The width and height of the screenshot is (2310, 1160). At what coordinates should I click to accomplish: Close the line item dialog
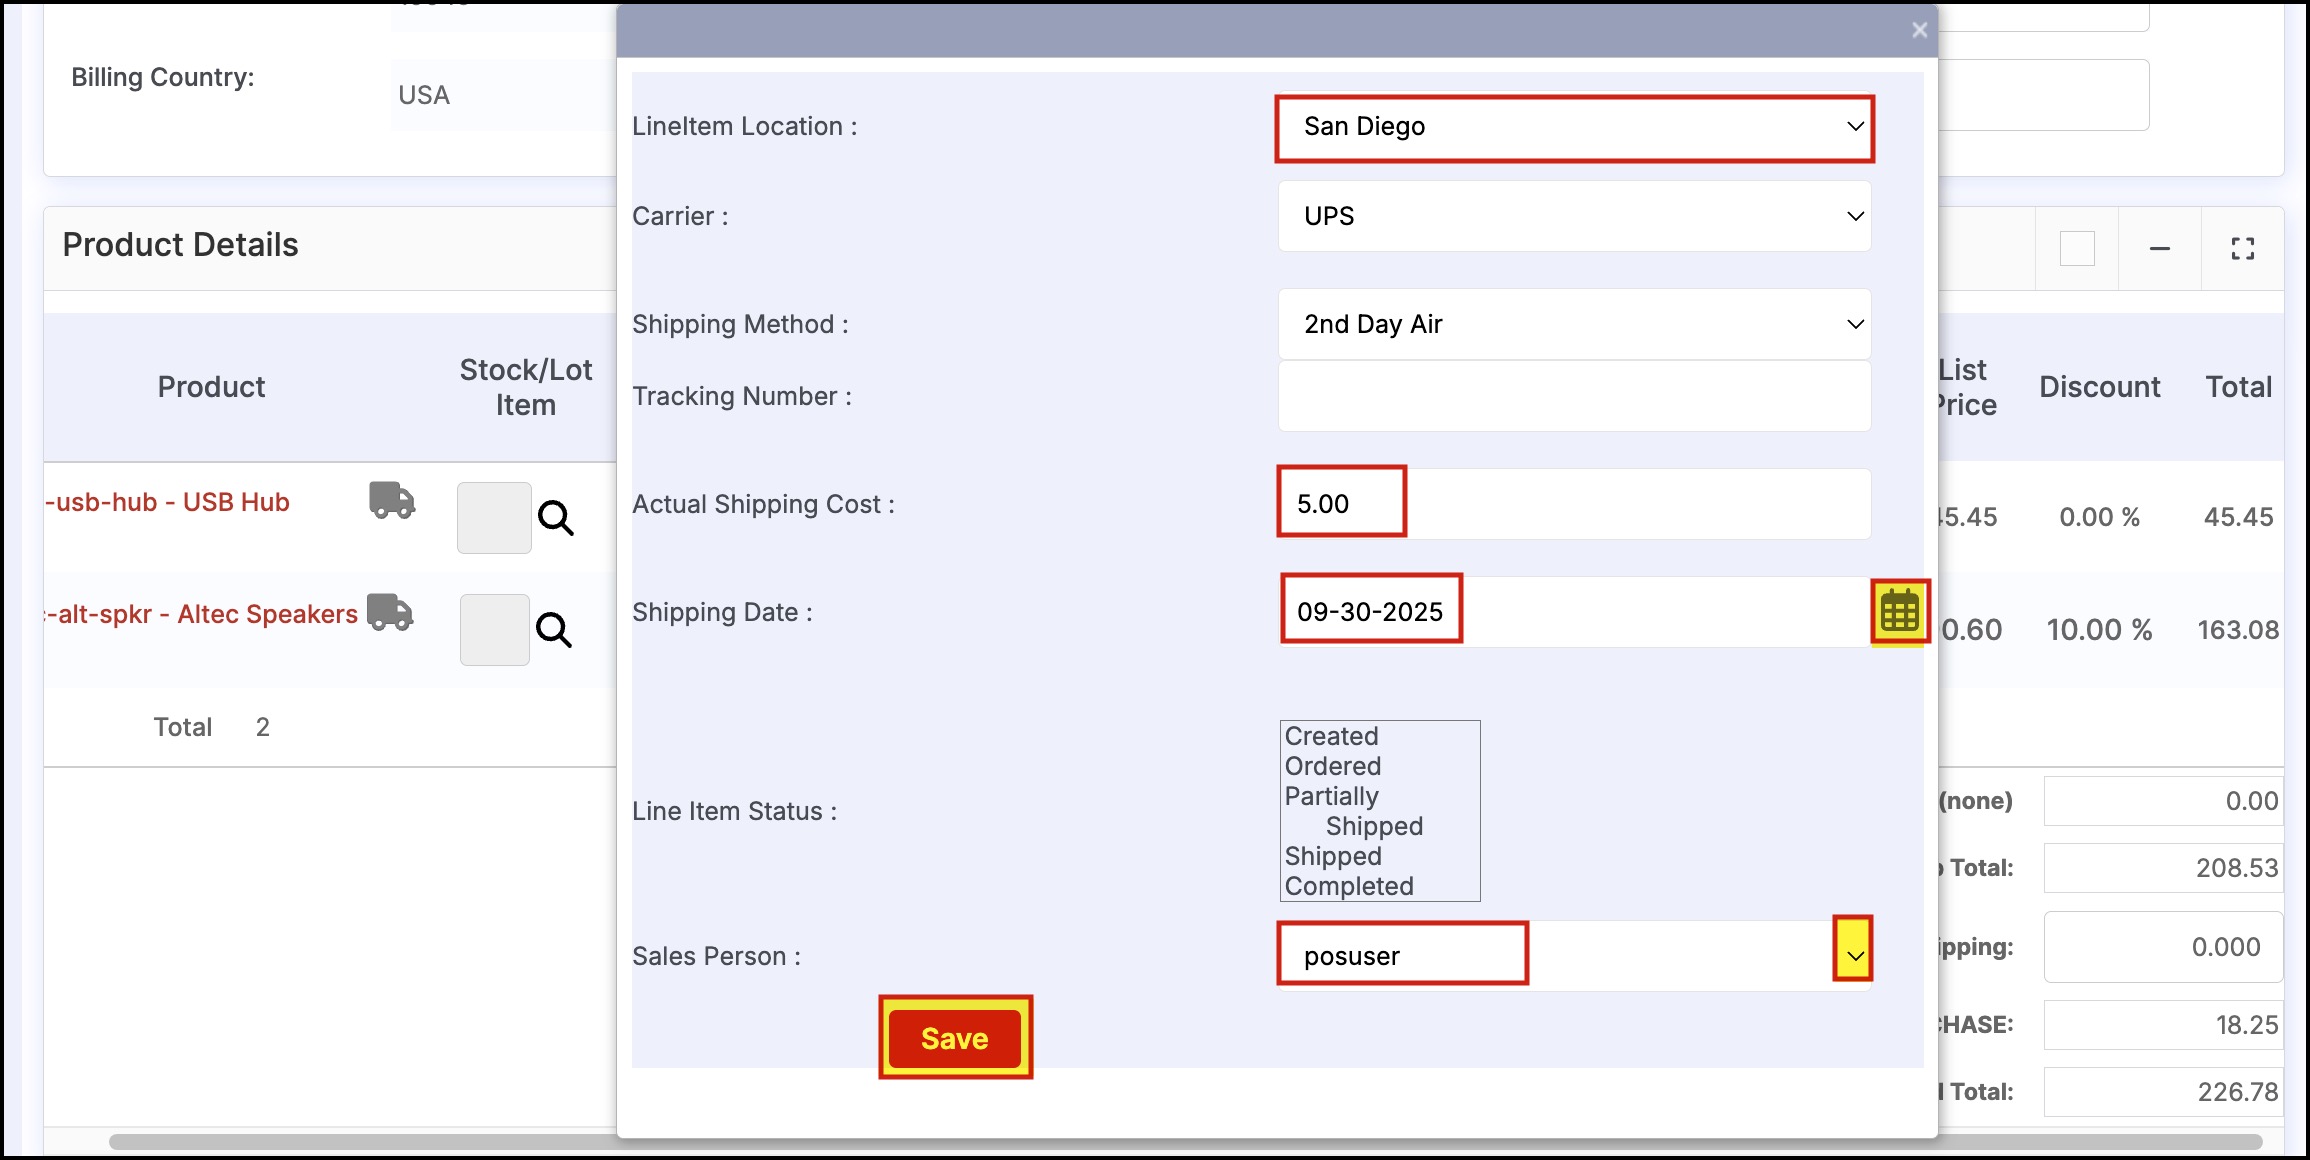(1919, 30)
